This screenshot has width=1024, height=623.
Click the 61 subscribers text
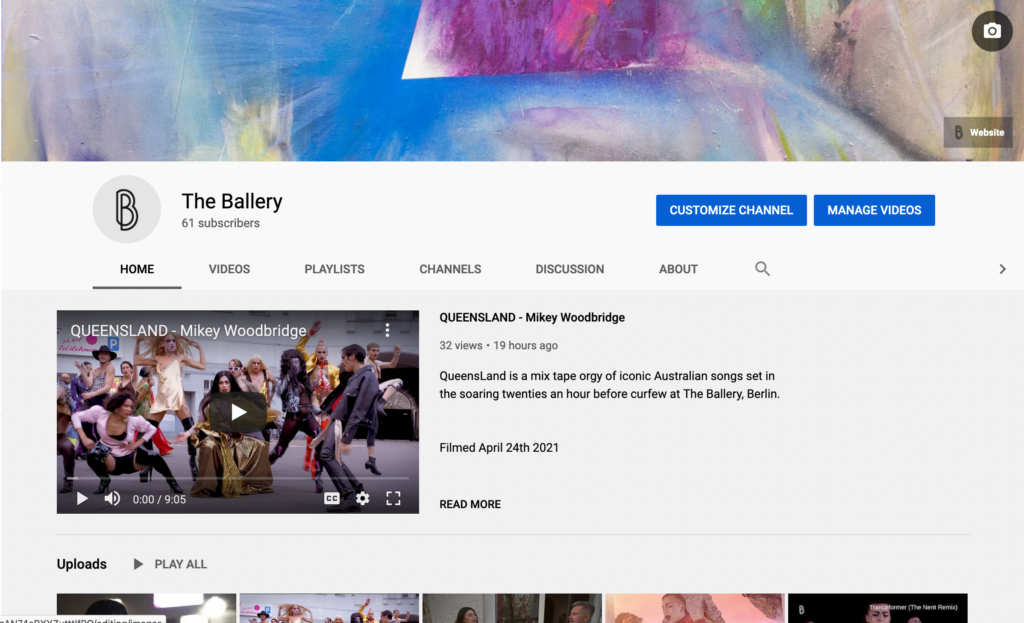click(x=221, y=223)
